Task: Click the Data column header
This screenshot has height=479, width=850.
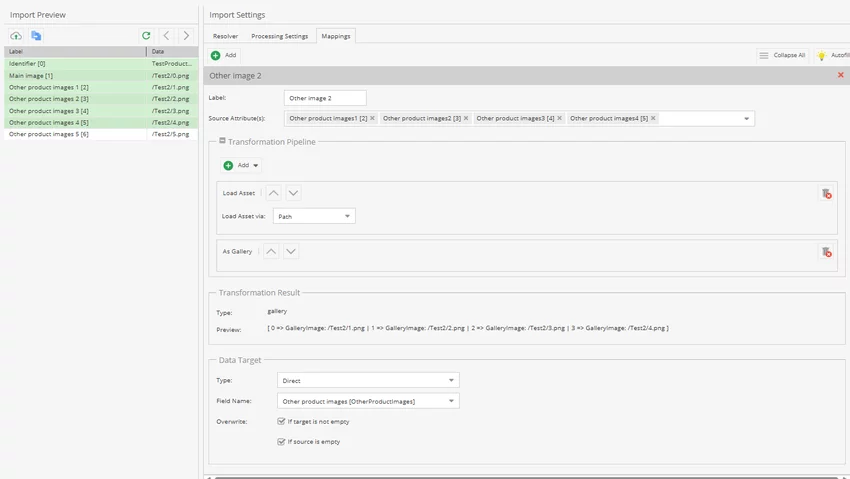Action: click(172, 51)
